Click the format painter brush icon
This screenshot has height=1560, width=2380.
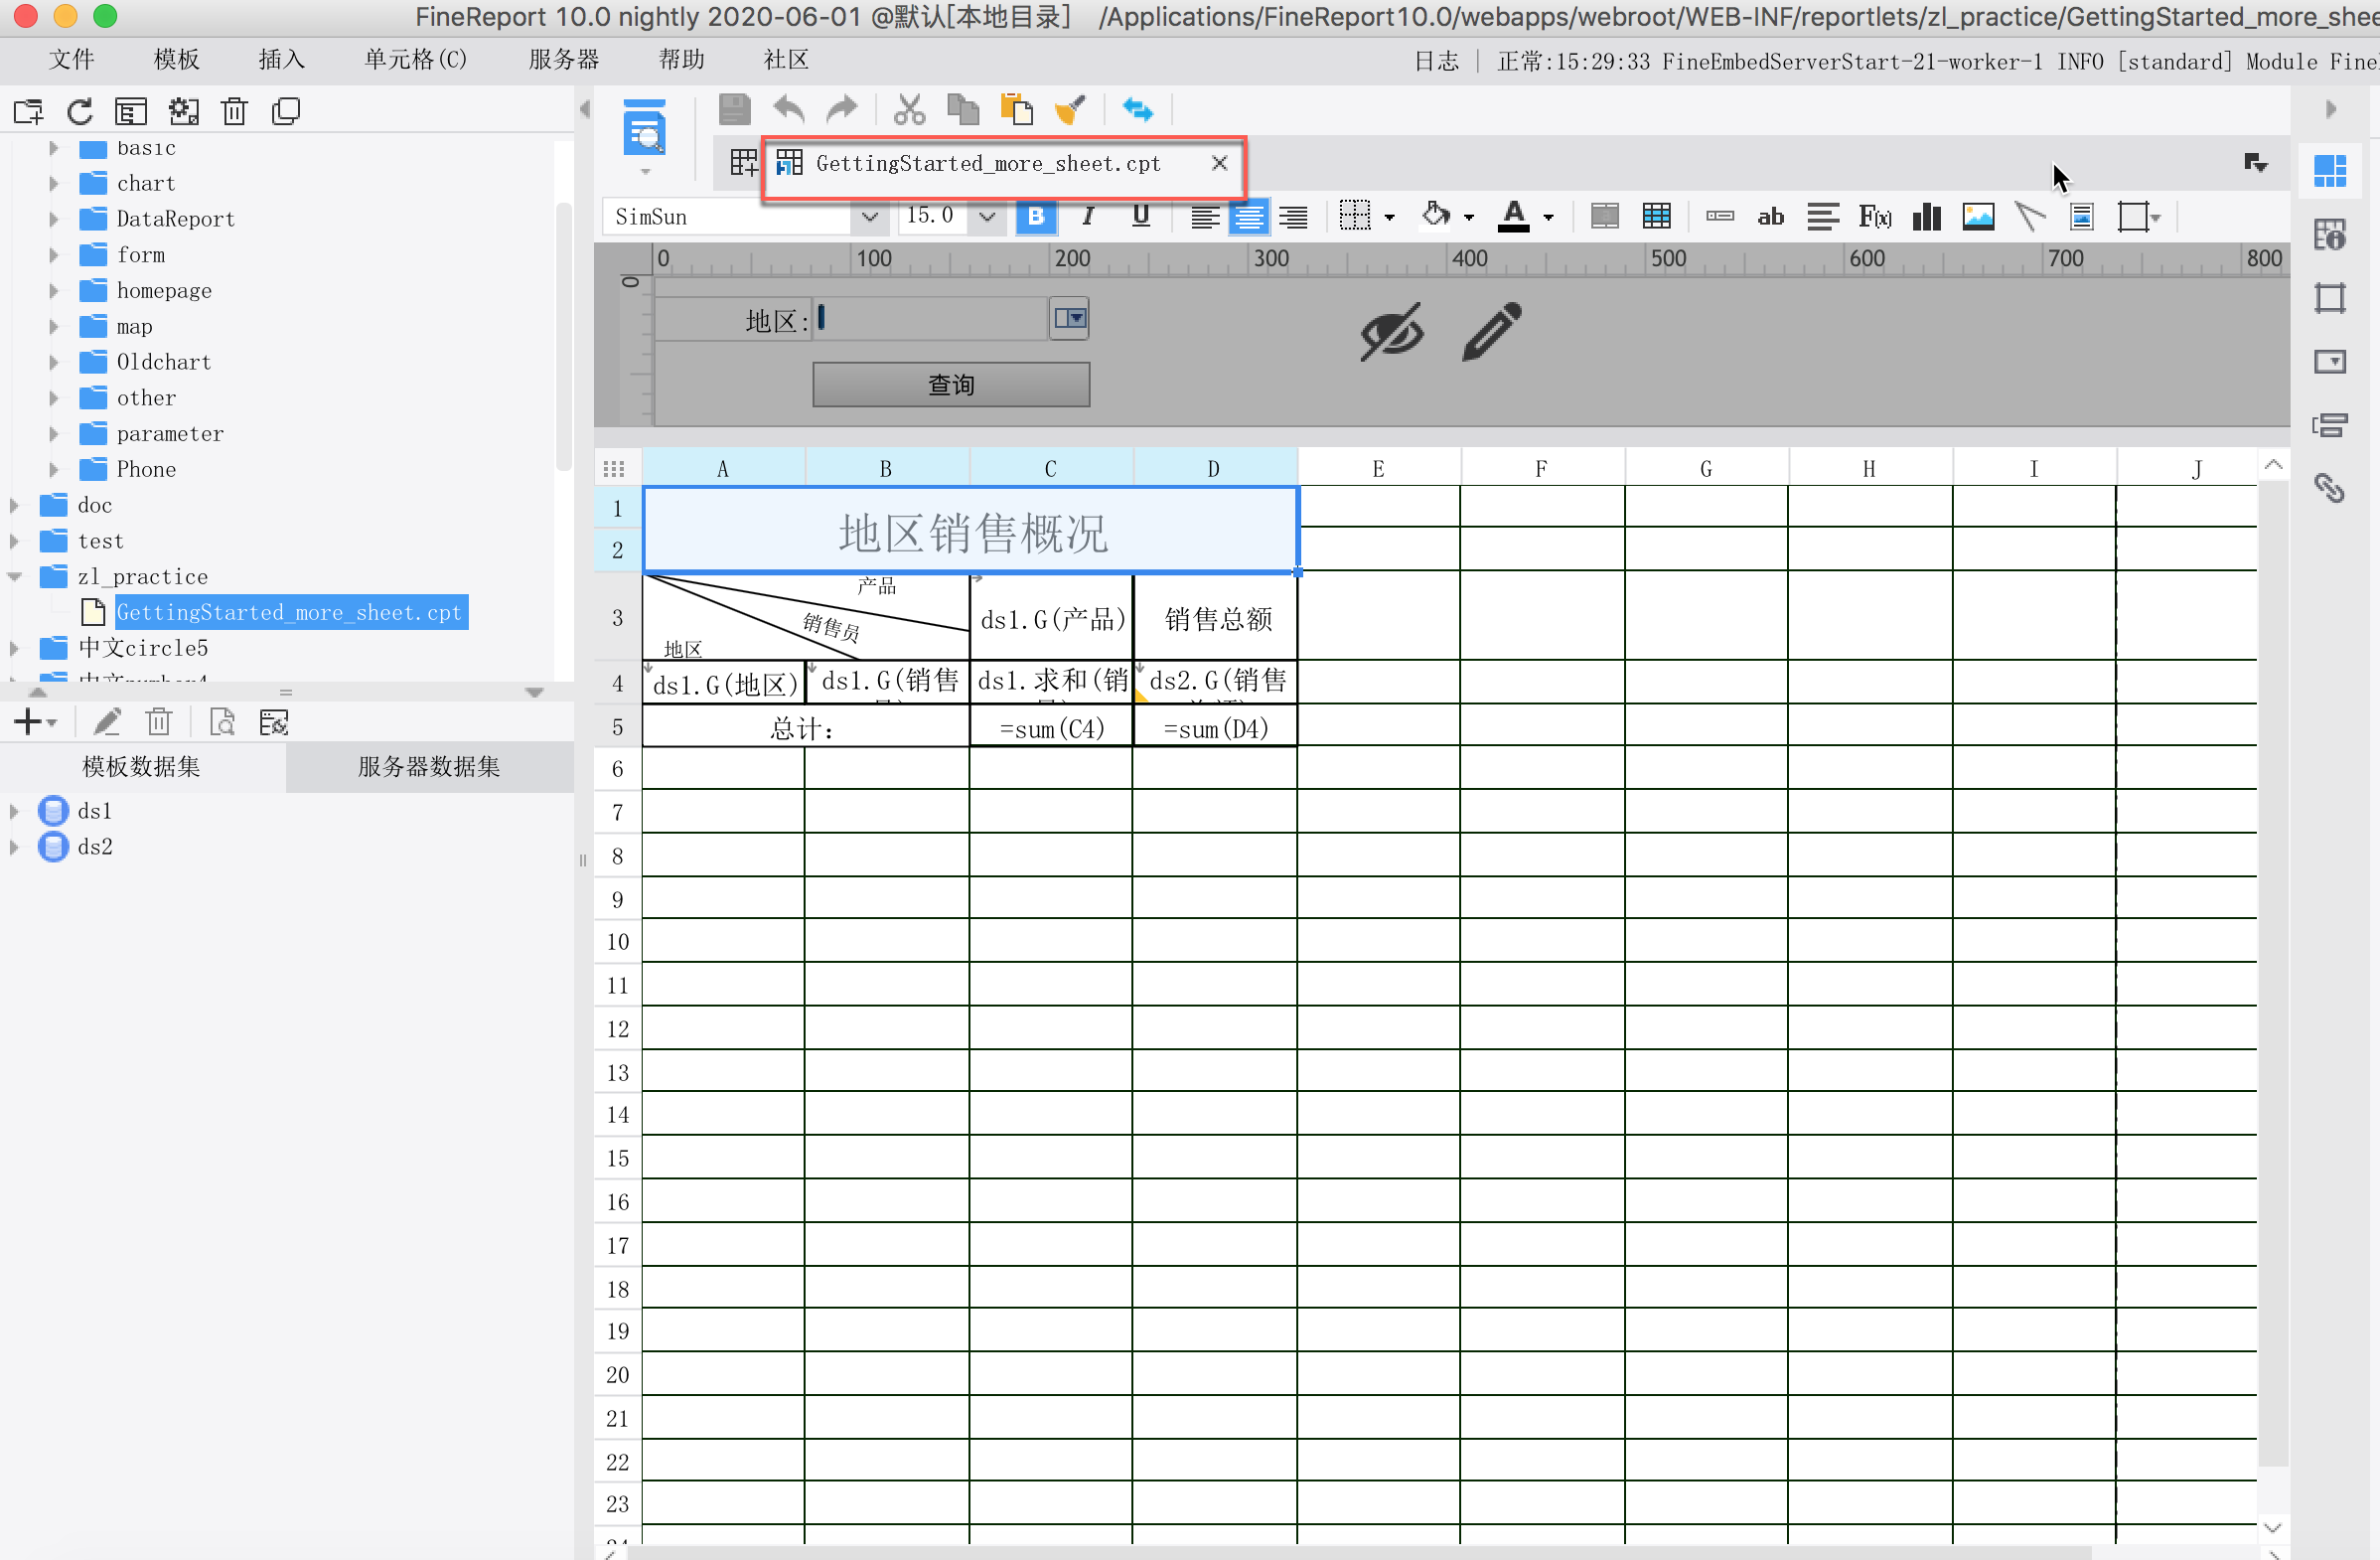pos(1070,109)
